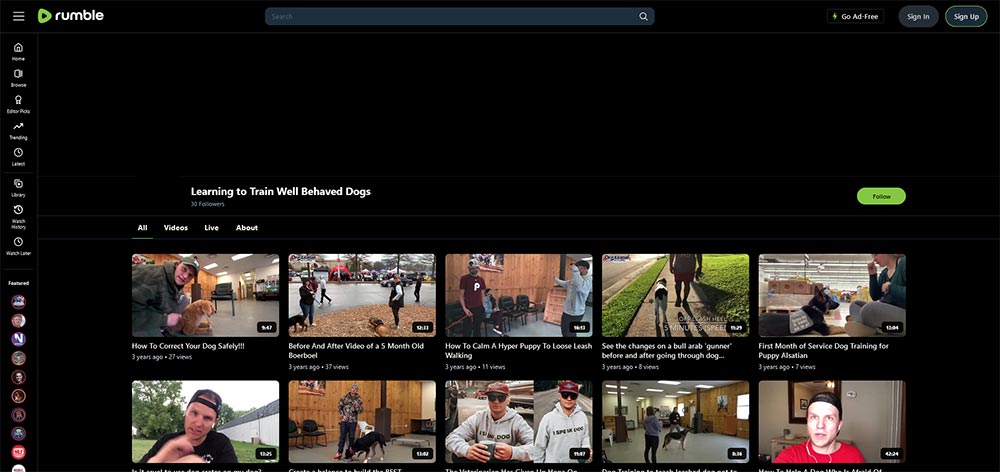Open Service Dog Training Alsatian thumbnail

pos(832,295)
